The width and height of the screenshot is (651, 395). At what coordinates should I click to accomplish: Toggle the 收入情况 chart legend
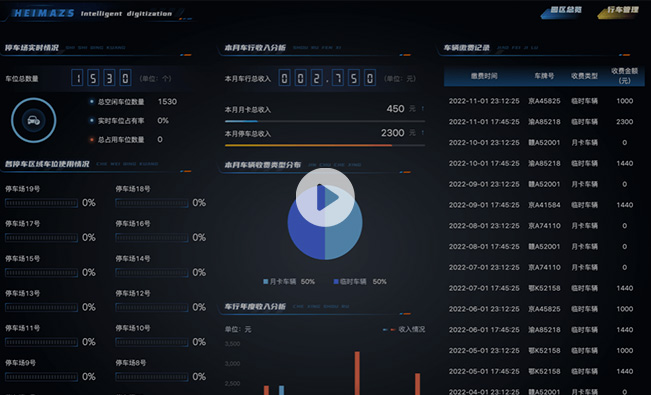pyautogui.click(x=404, y=329)
